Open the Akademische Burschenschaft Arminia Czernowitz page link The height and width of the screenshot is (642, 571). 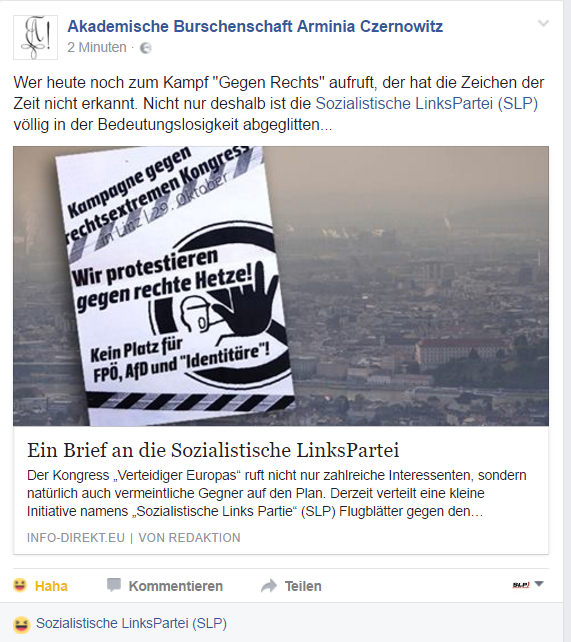point(255,26)
